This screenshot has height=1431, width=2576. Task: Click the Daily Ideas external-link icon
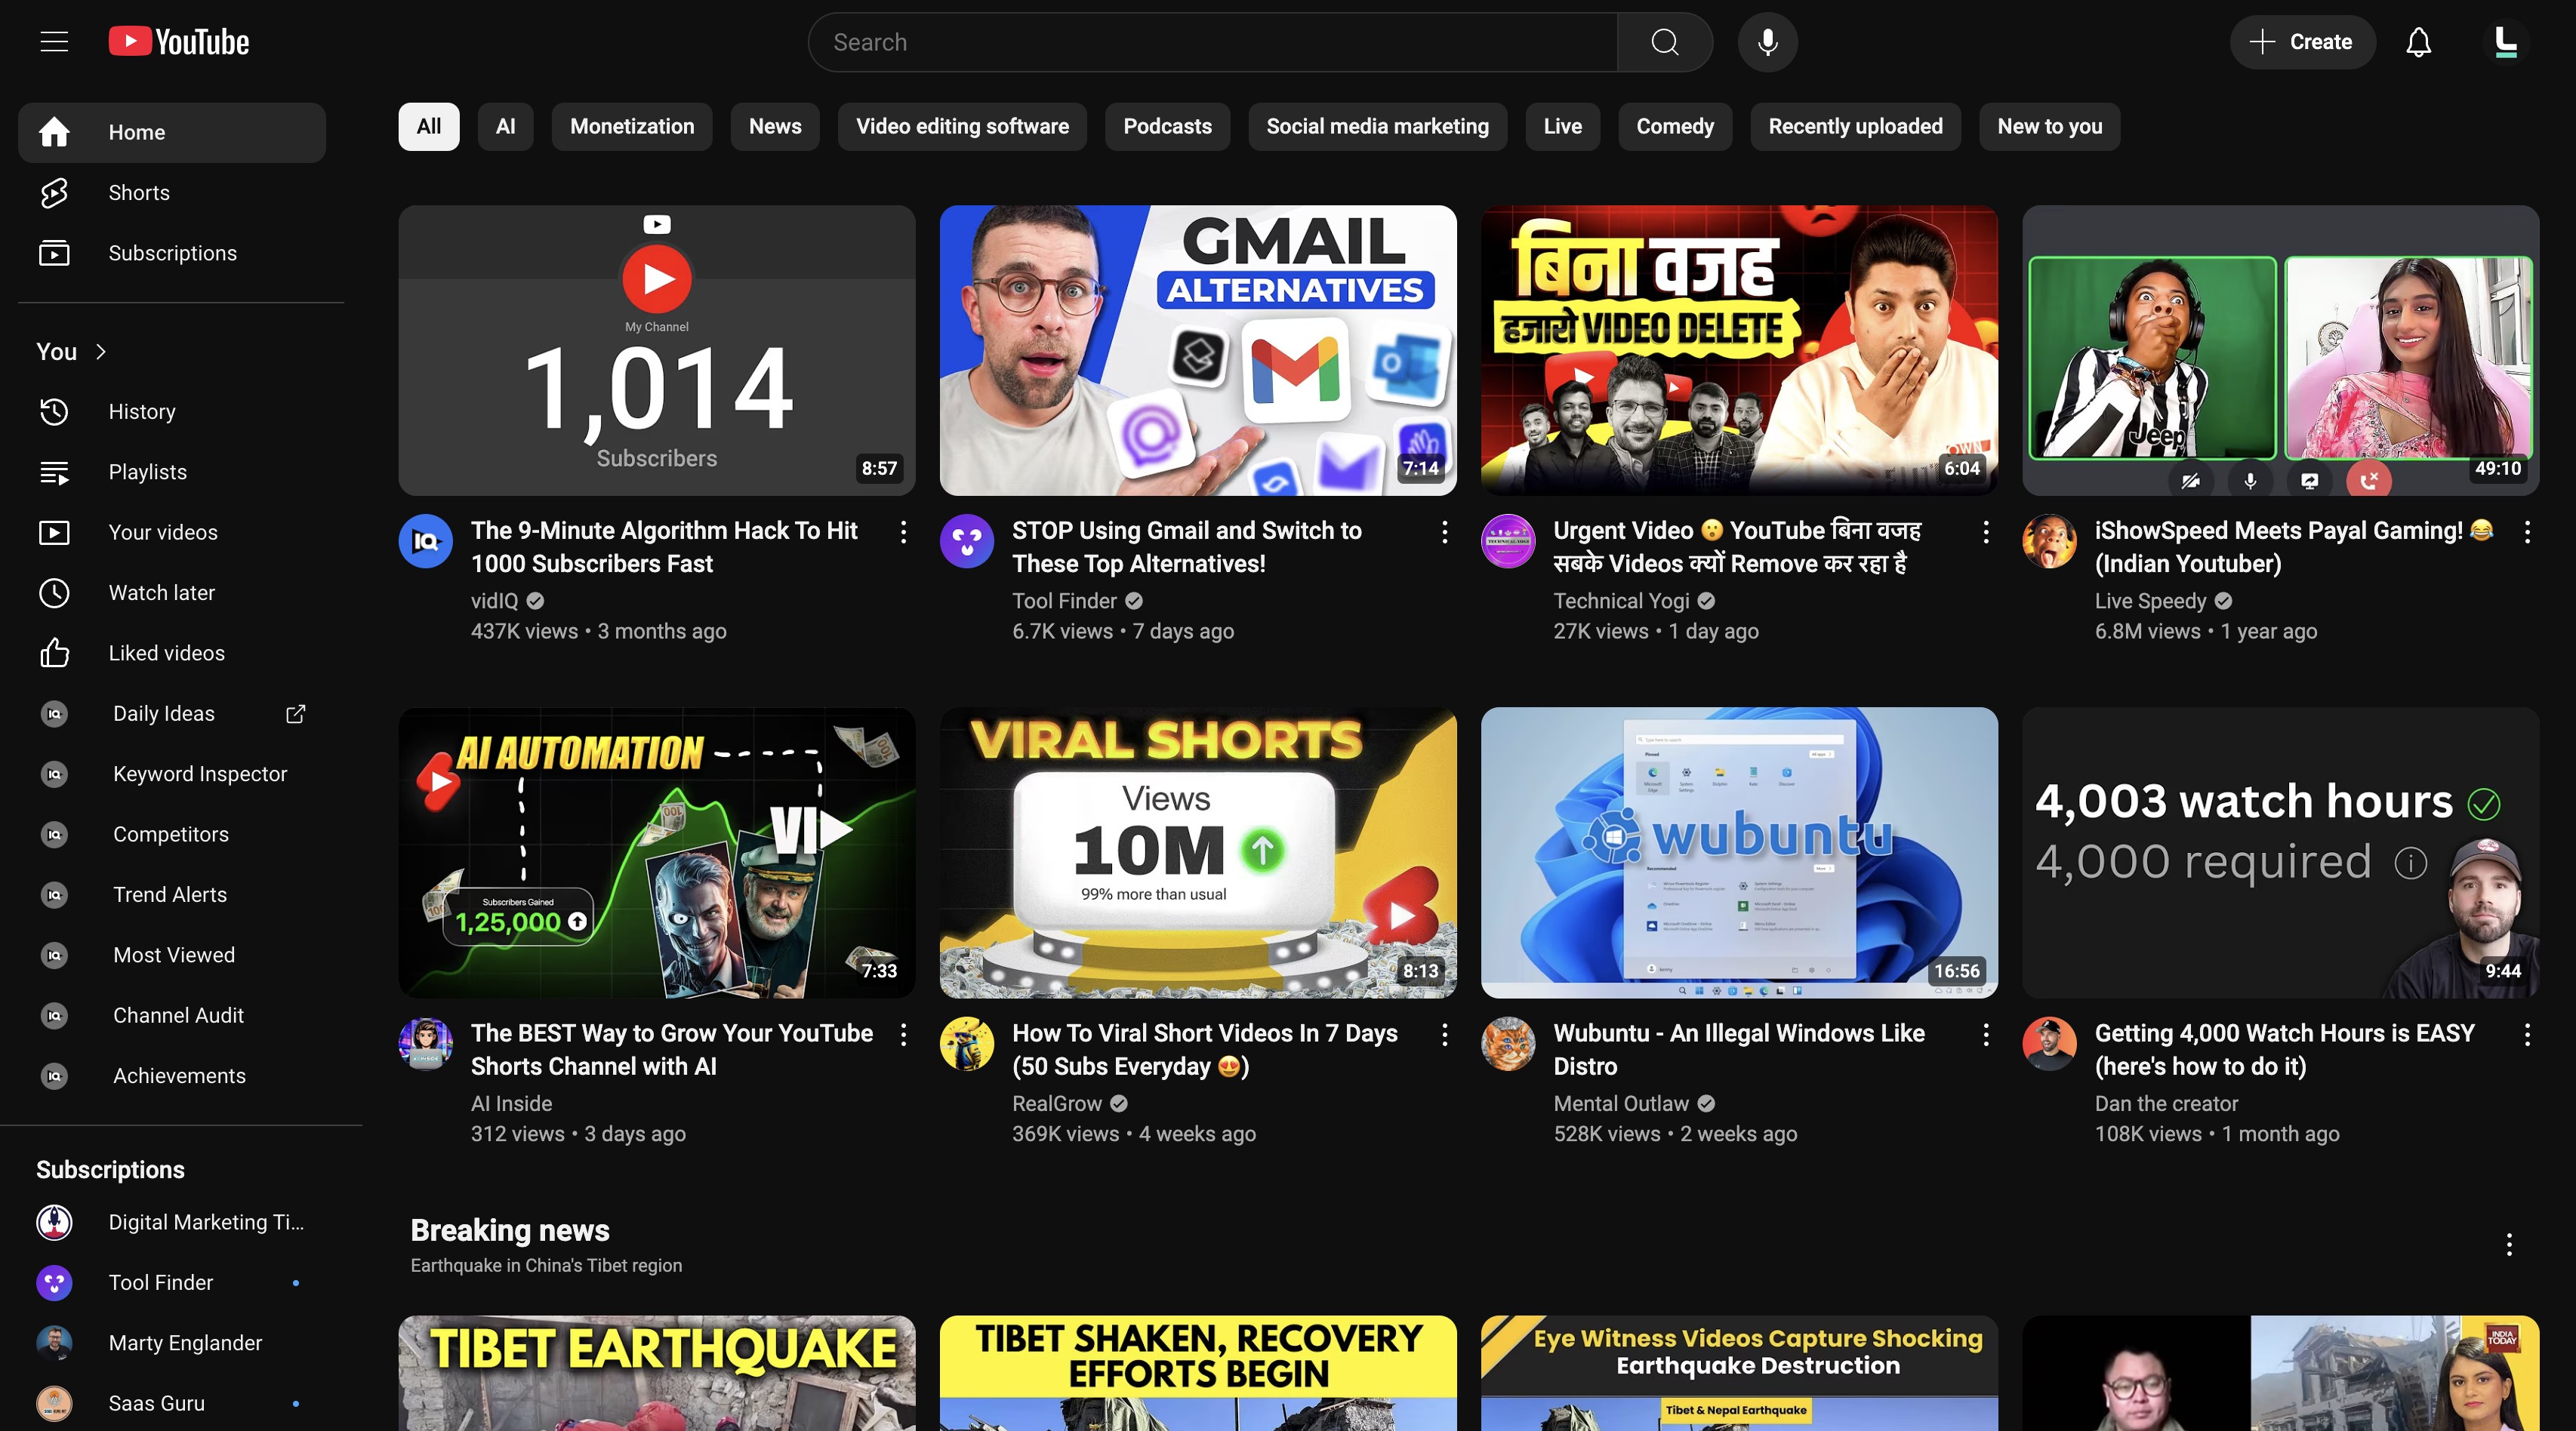(295, 714)
